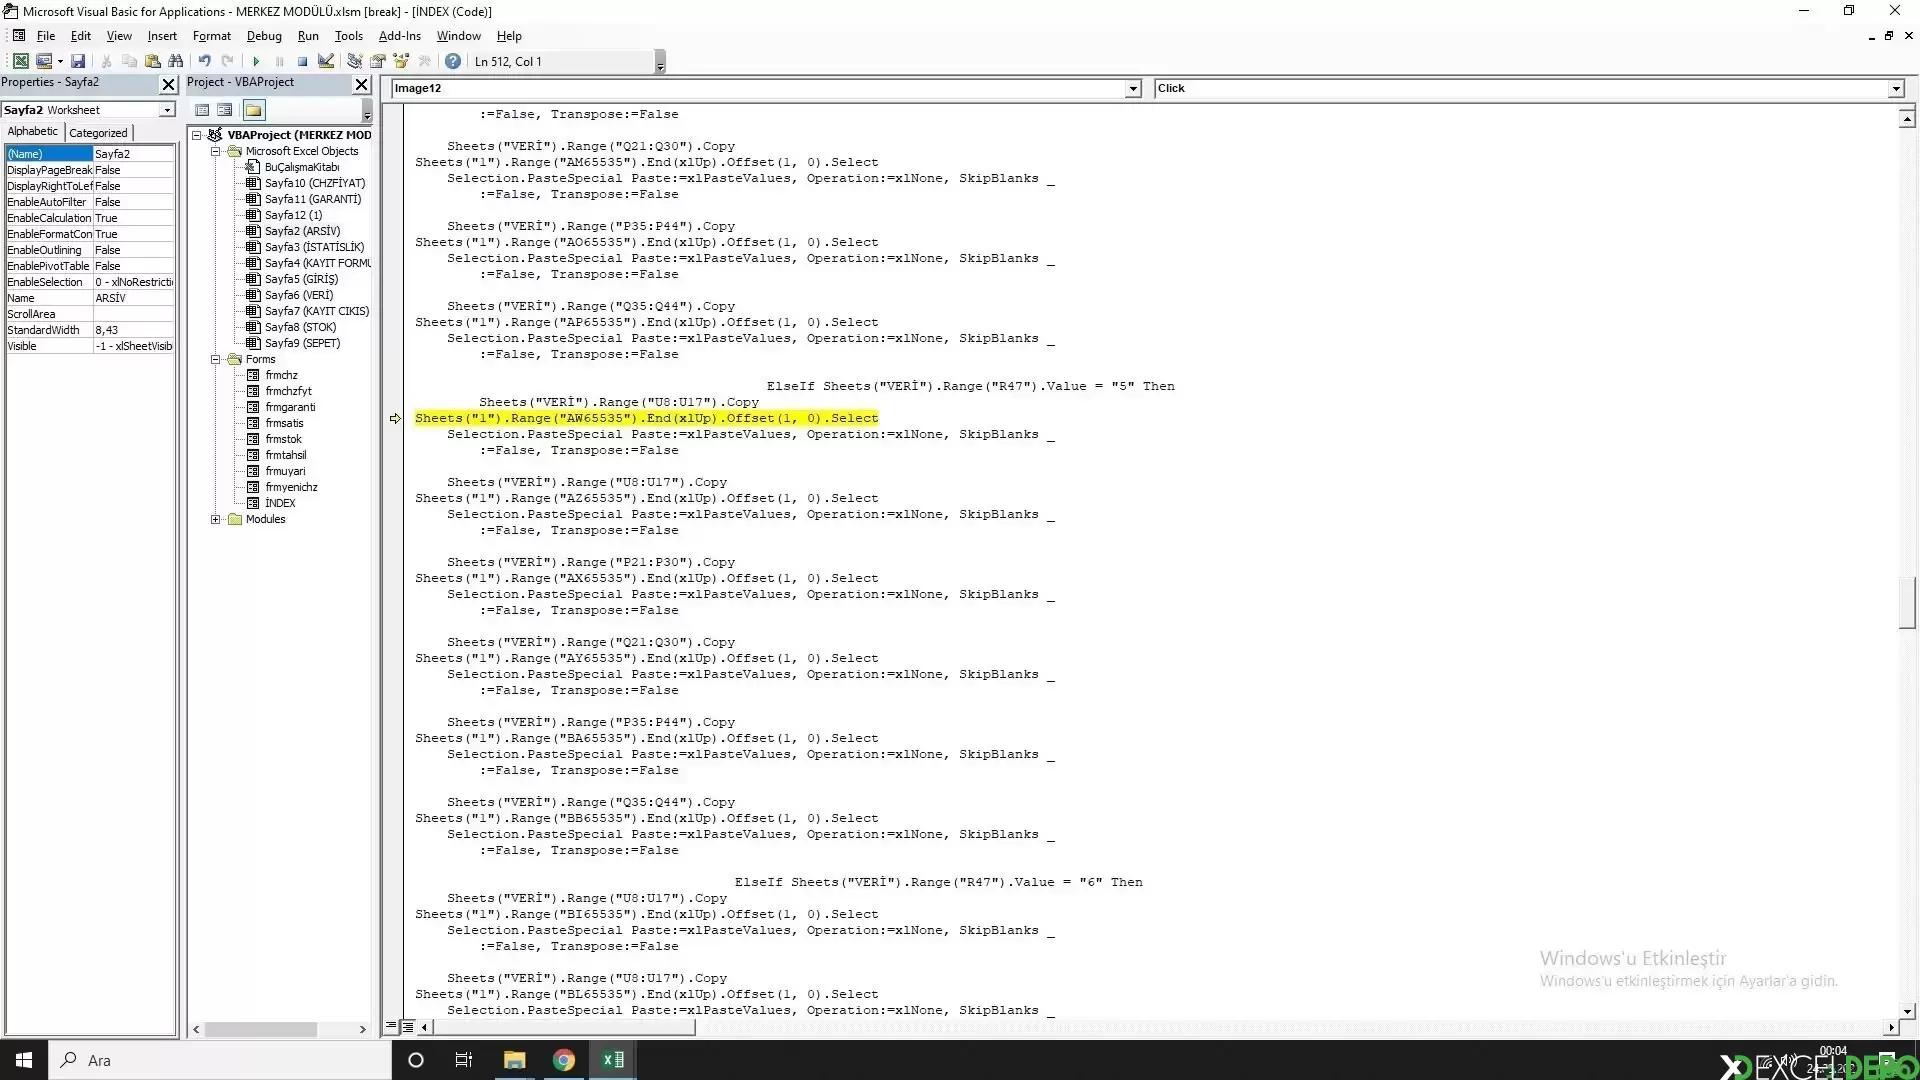Collapse Microsoft Excel Objects folder
Screen dimensions: 1920x1080
tap(215, 151)
